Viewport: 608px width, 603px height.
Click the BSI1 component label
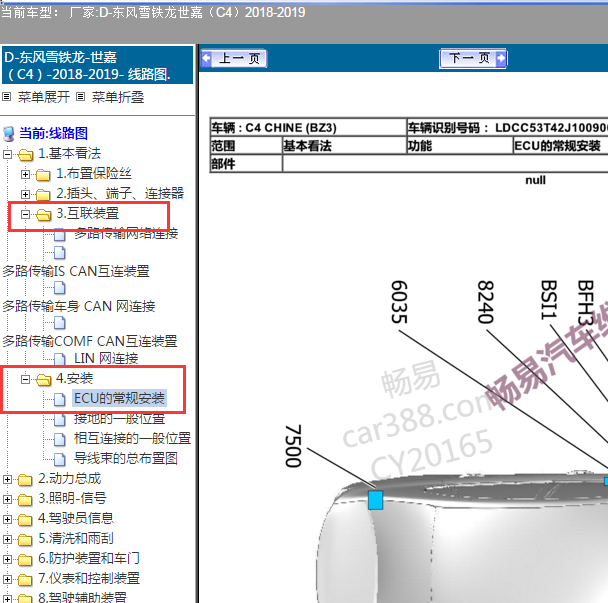click(549, 299)
